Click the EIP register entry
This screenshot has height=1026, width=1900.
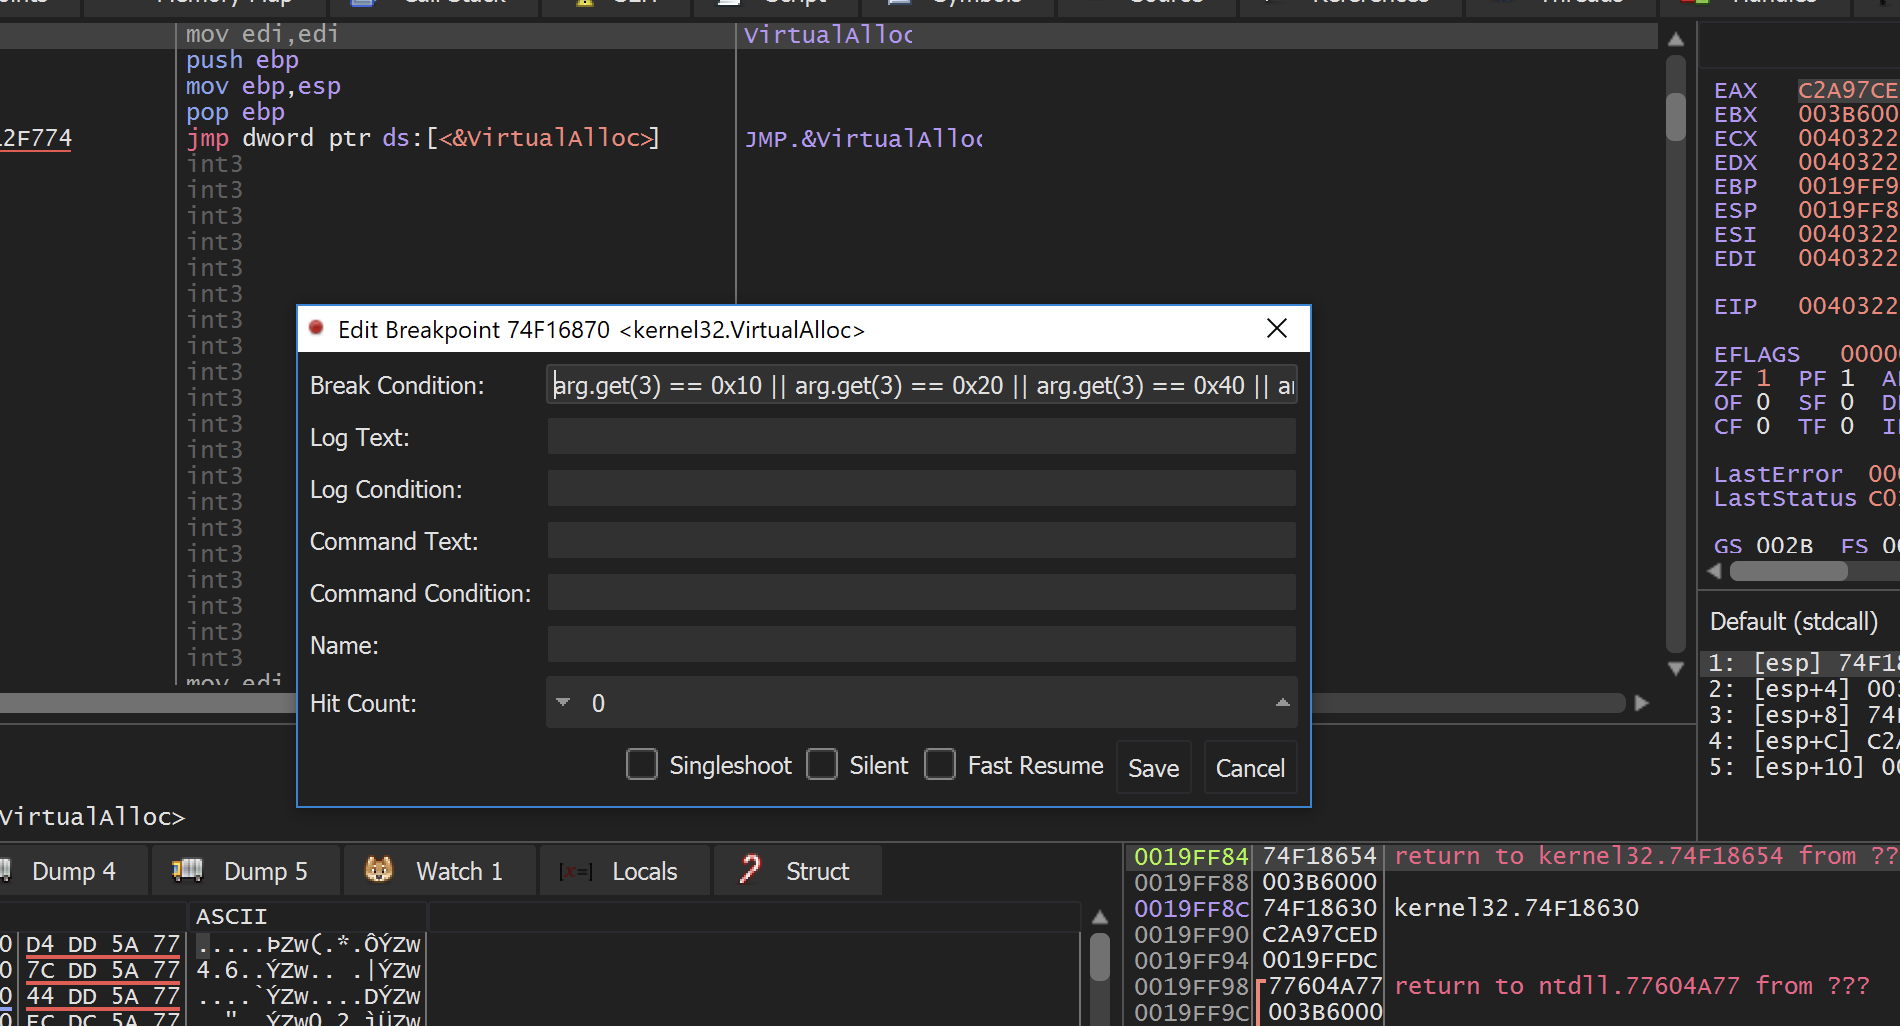(1735, 306)
